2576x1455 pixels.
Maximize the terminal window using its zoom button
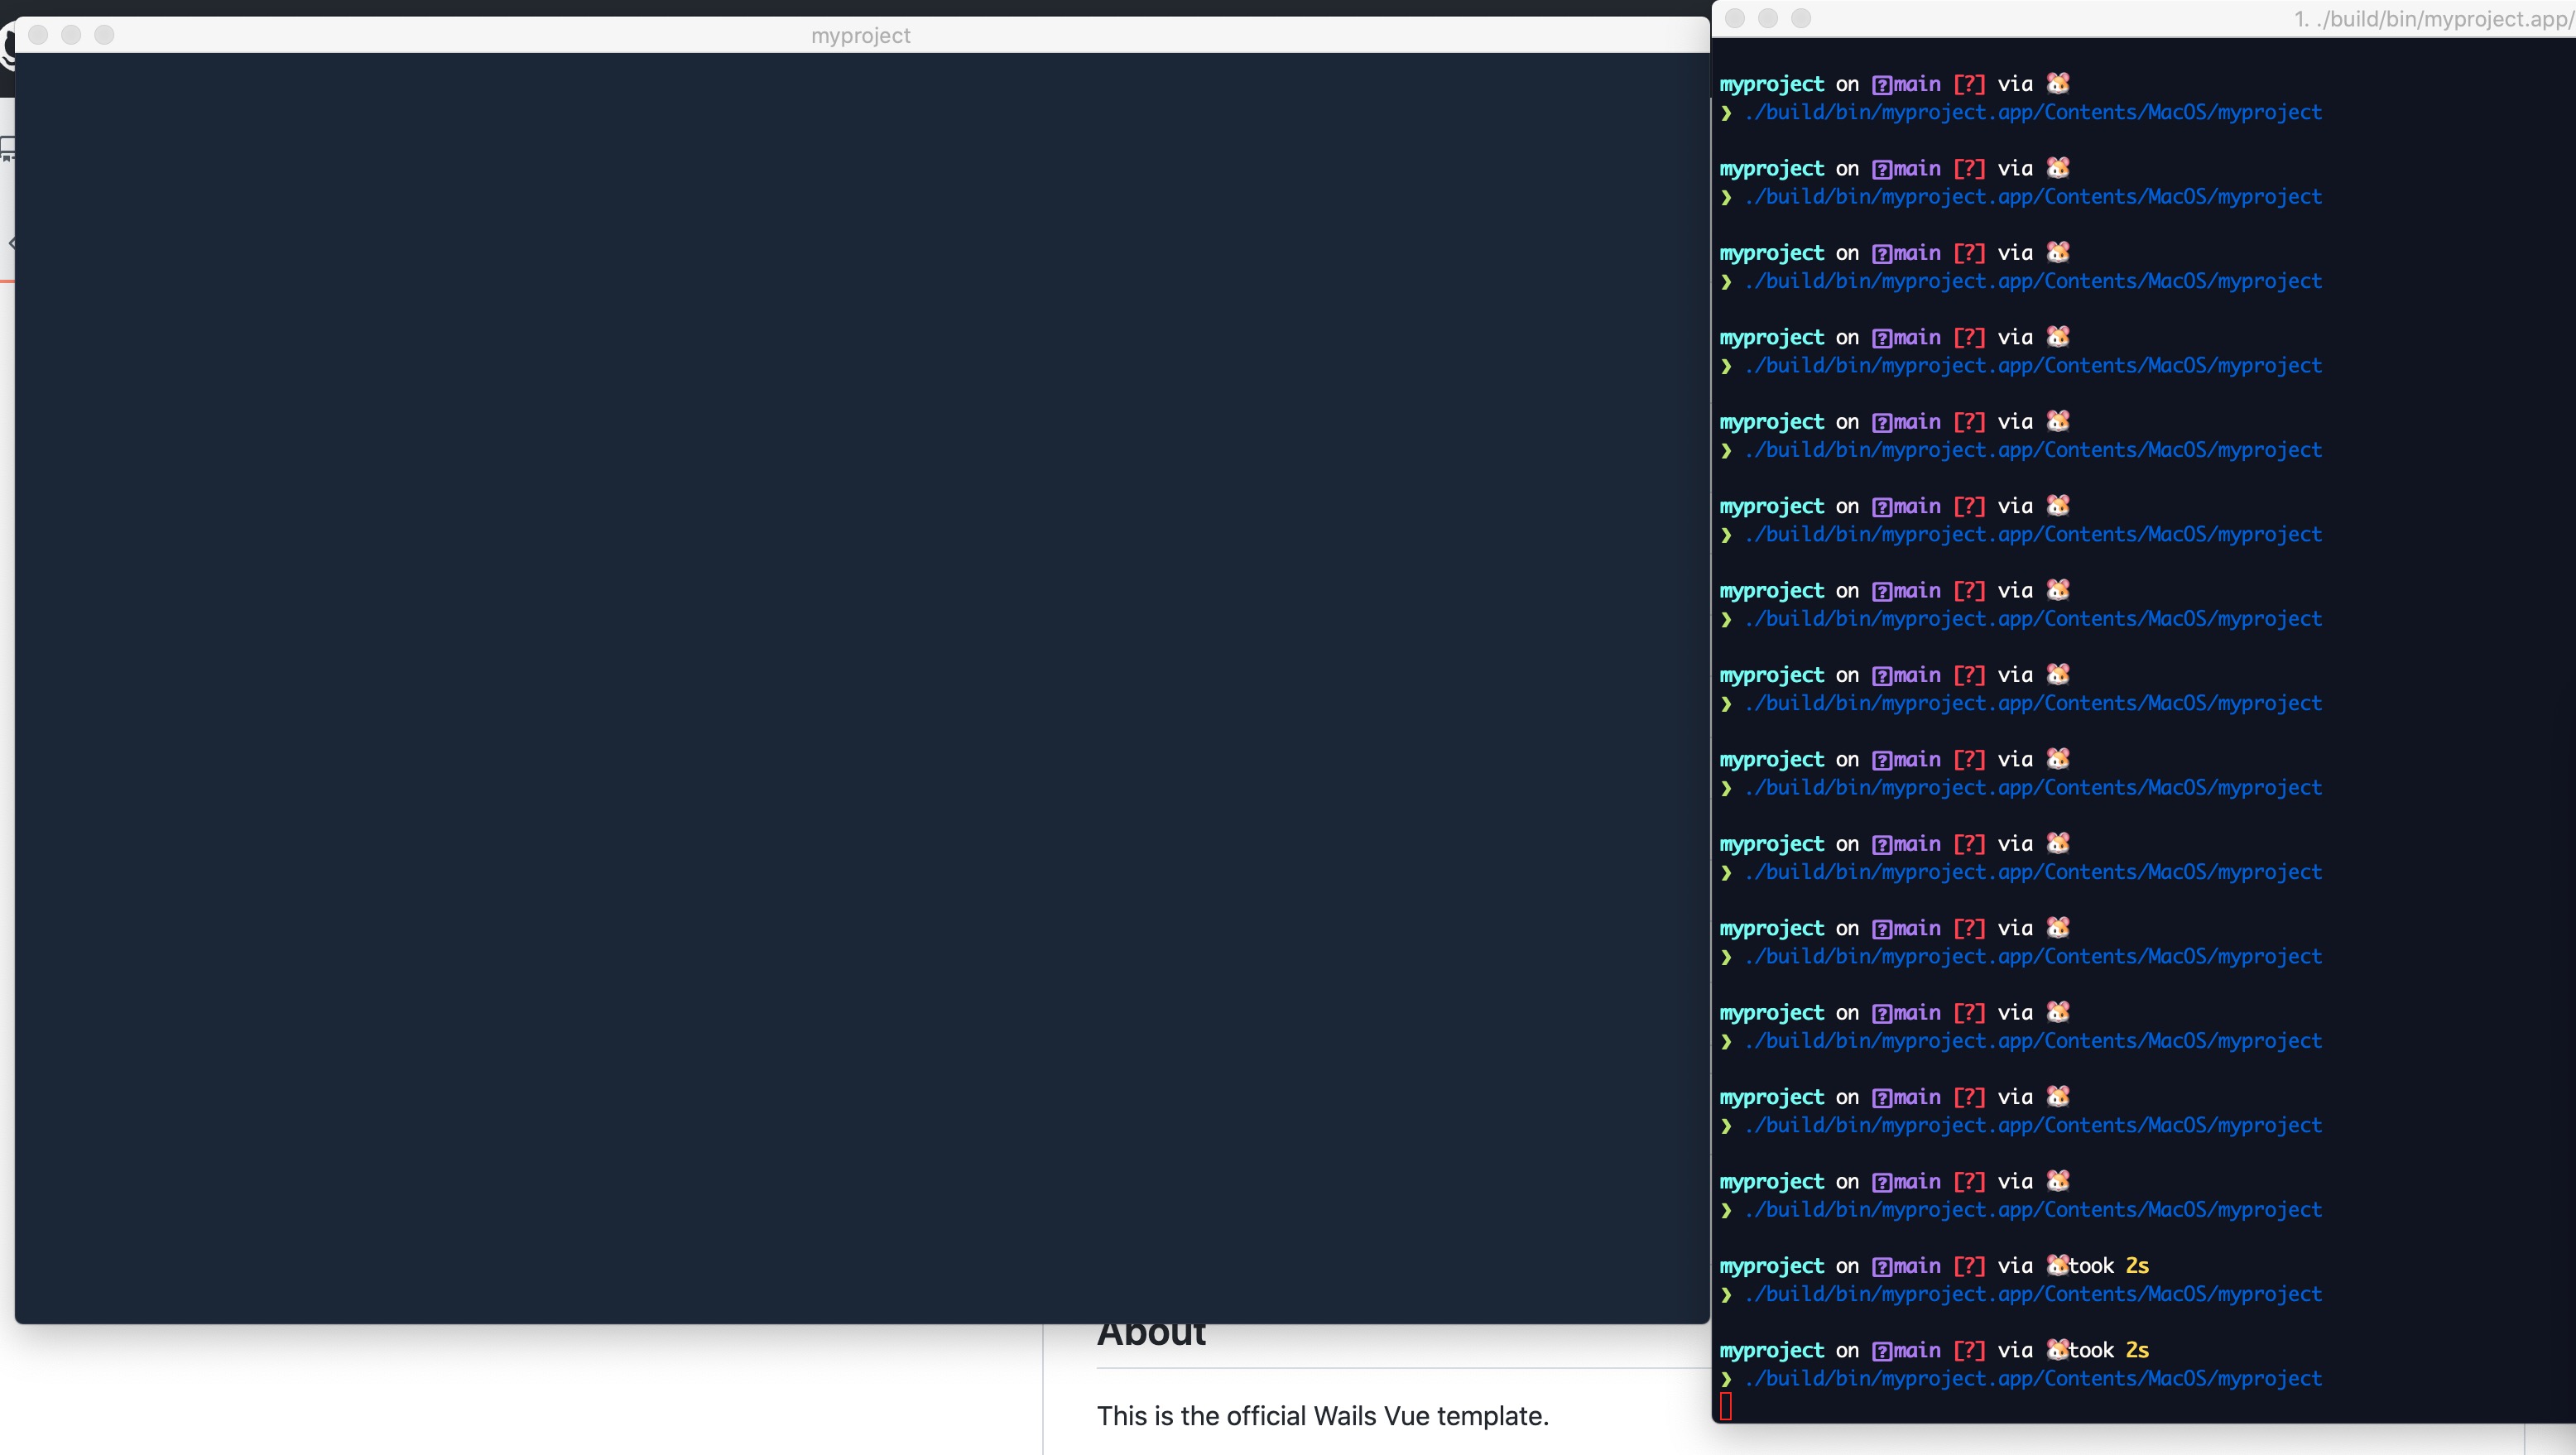[x=1801, y=18]
